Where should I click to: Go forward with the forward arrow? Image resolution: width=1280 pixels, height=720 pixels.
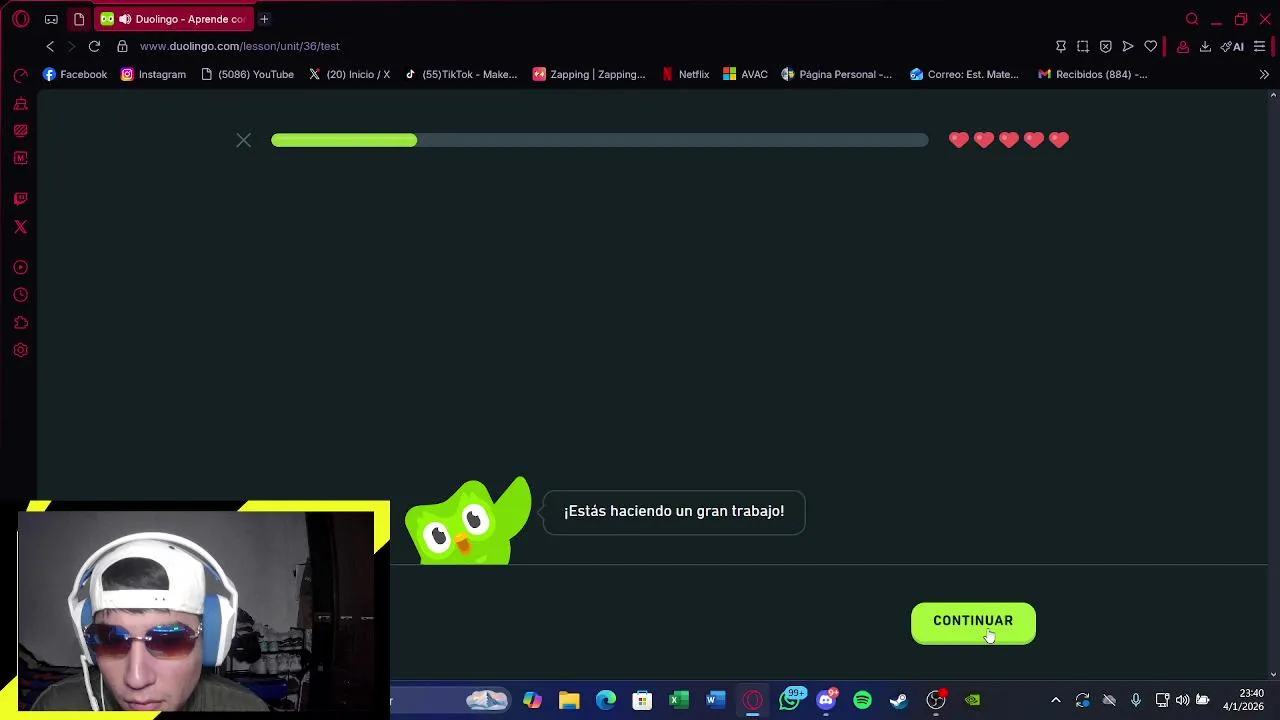pyautogui.click(x=71, y=46)
